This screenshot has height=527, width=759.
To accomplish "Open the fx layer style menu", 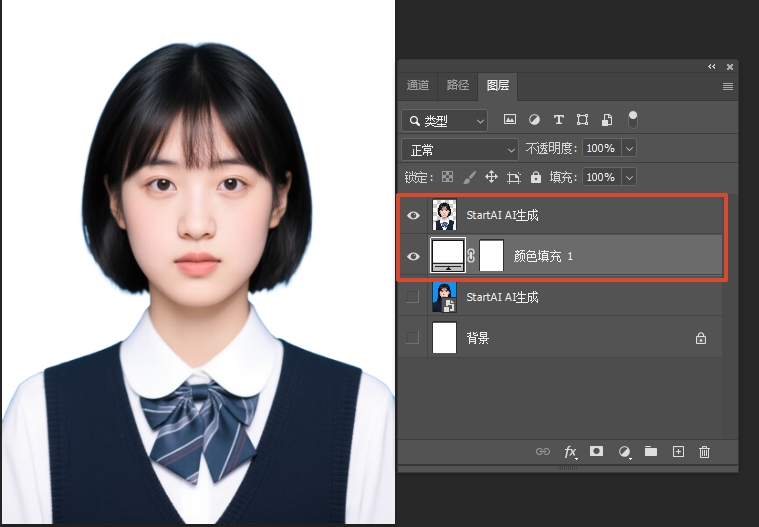I will 570,452.
